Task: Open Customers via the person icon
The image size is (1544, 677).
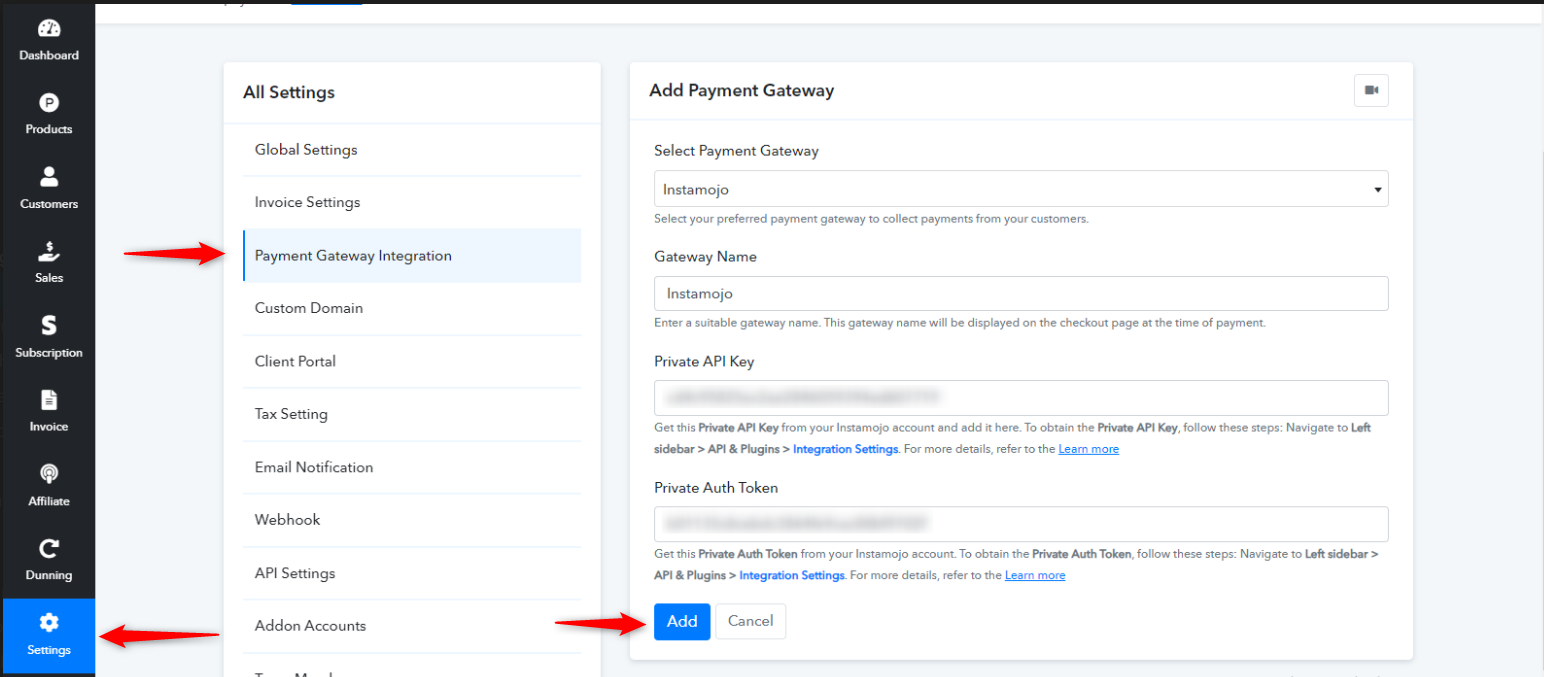Action: 49,177
